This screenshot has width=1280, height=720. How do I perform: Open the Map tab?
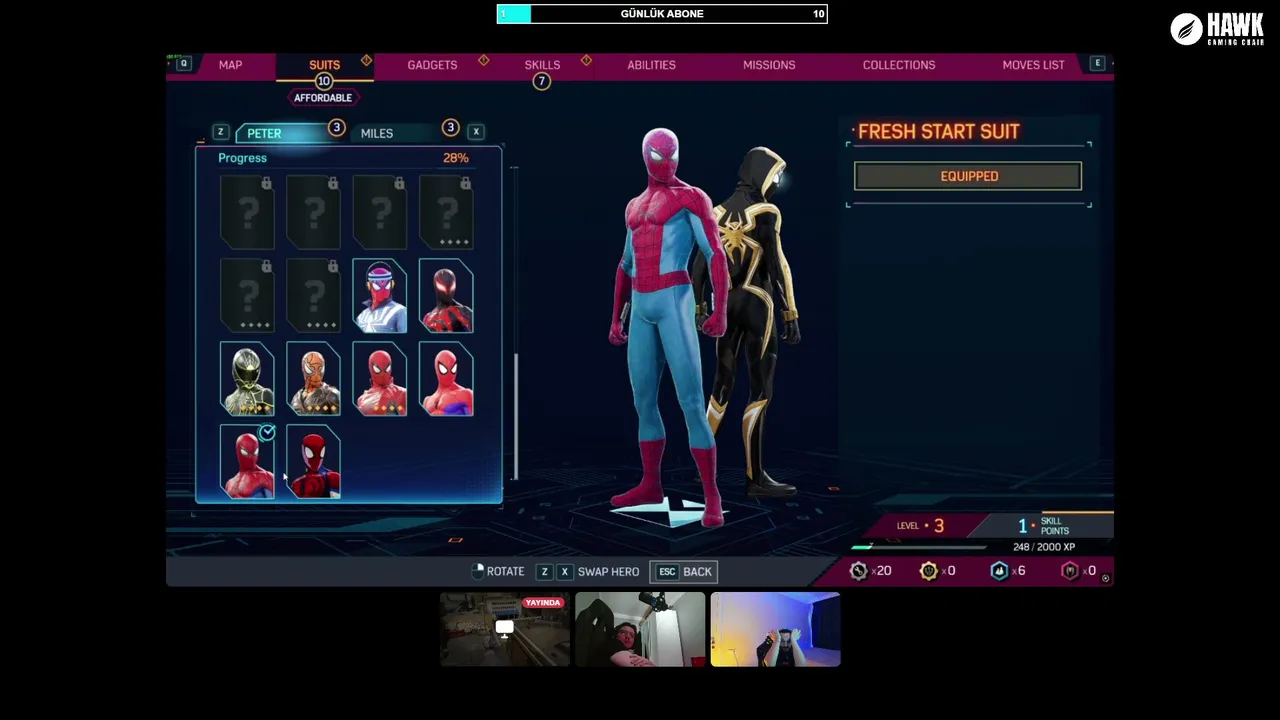230,65
